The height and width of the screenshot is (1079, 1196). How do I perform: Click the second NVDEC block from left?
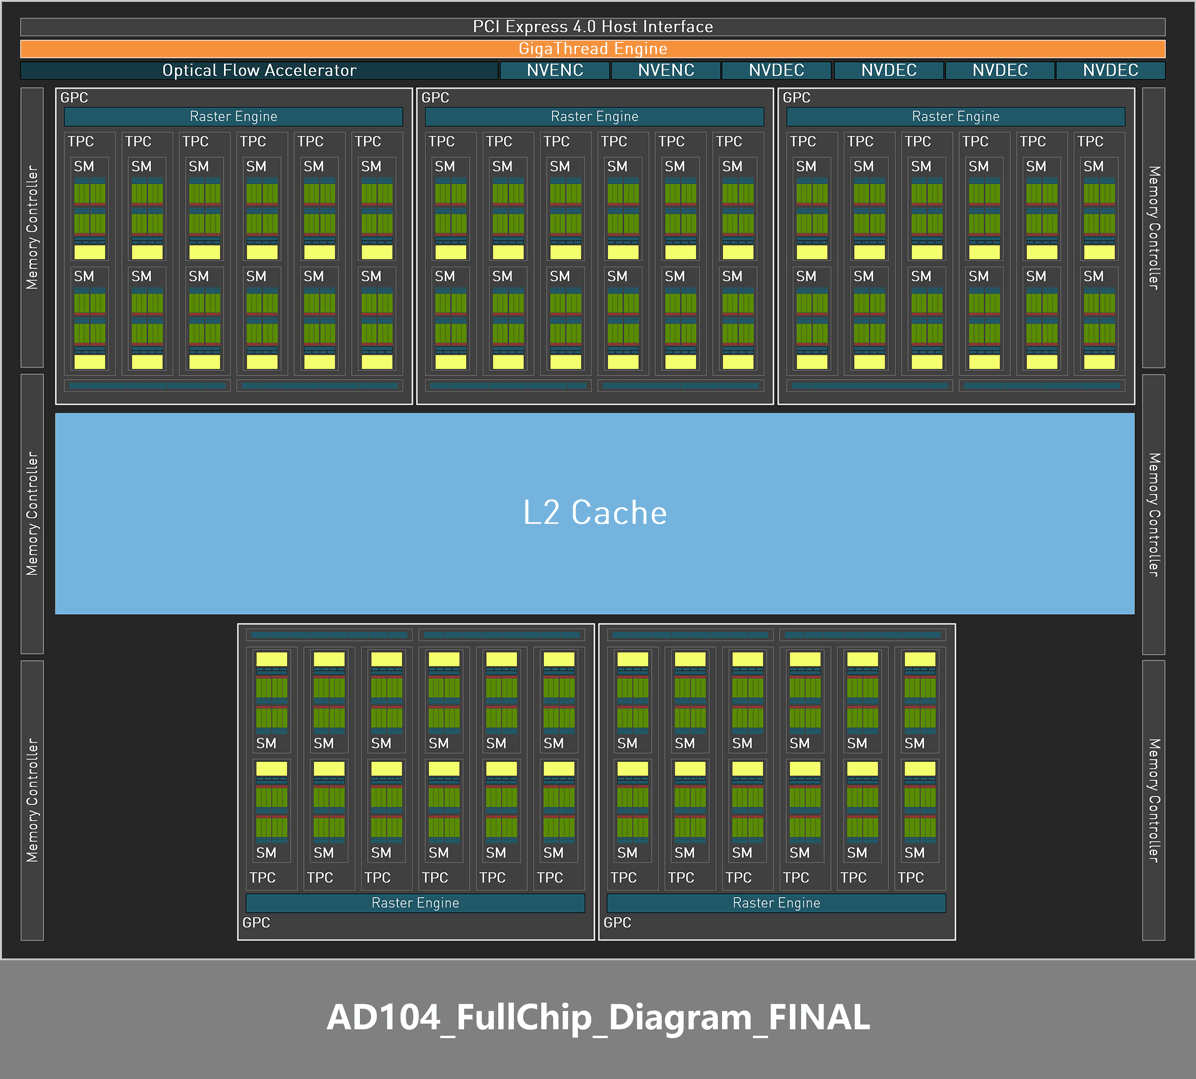pyautogui.click(x=889, y=70)
